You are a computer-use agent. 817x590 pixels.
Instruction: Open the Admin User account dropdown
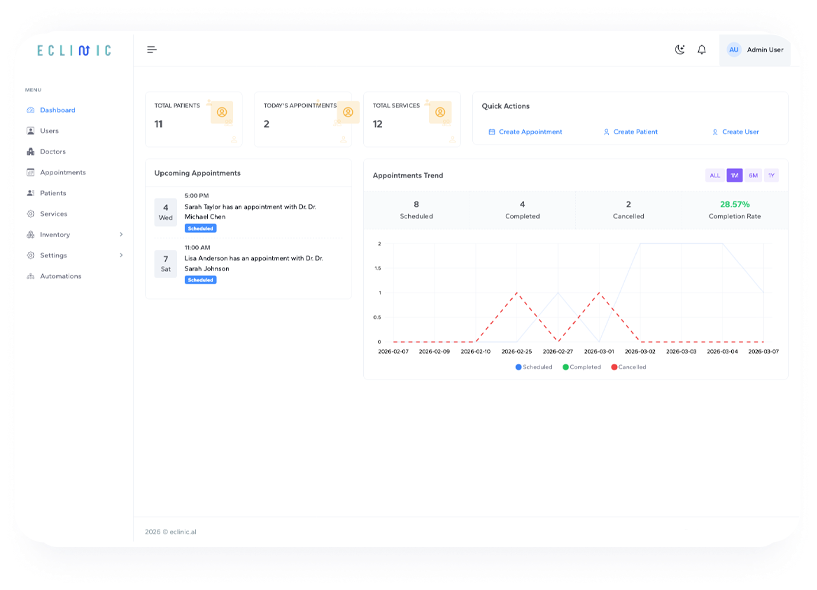click(755, 50)
